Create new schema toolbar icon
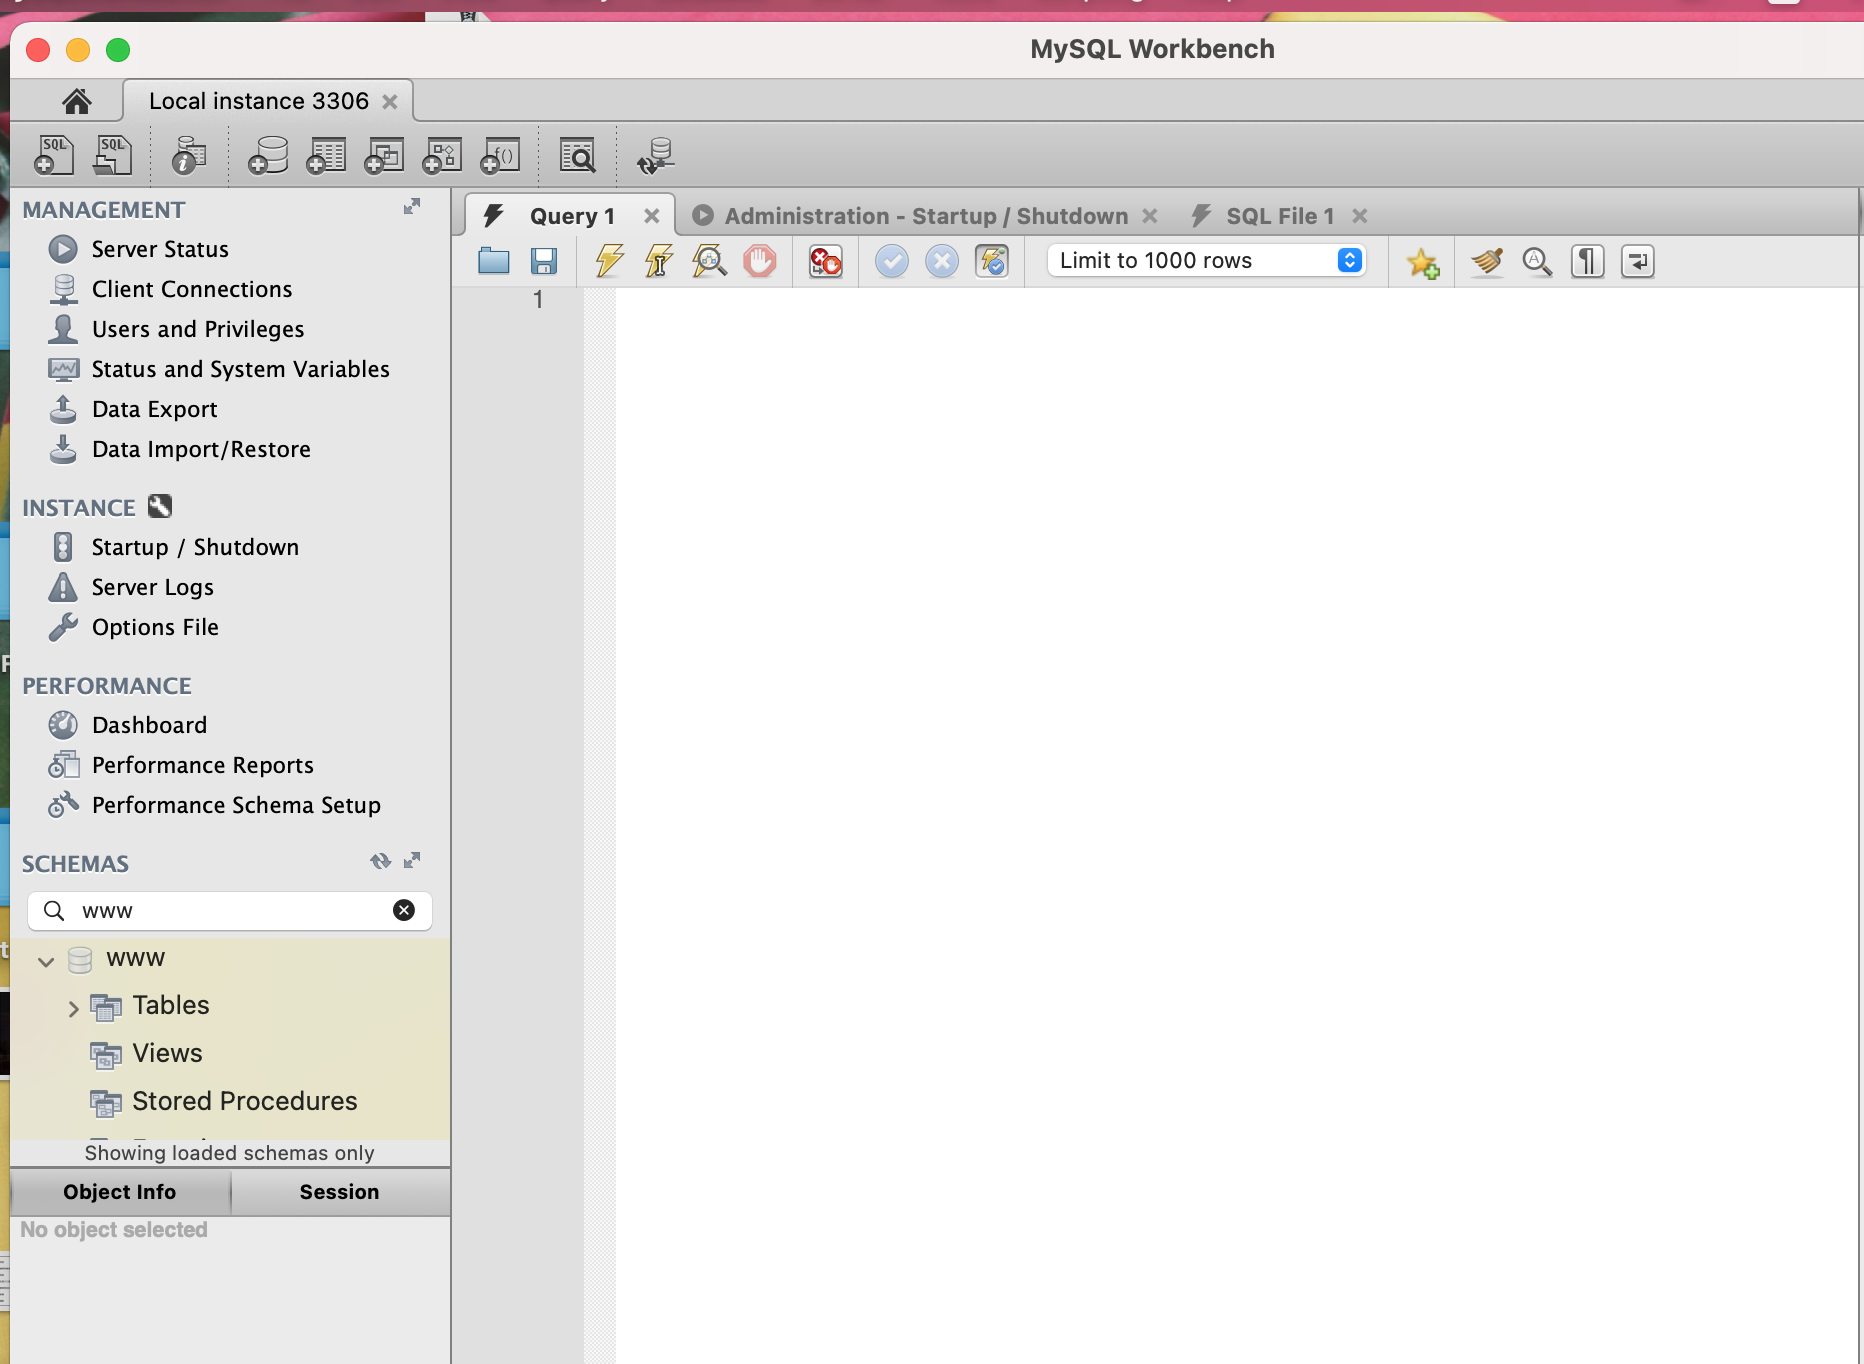1864x1364 pixels. 267,155
